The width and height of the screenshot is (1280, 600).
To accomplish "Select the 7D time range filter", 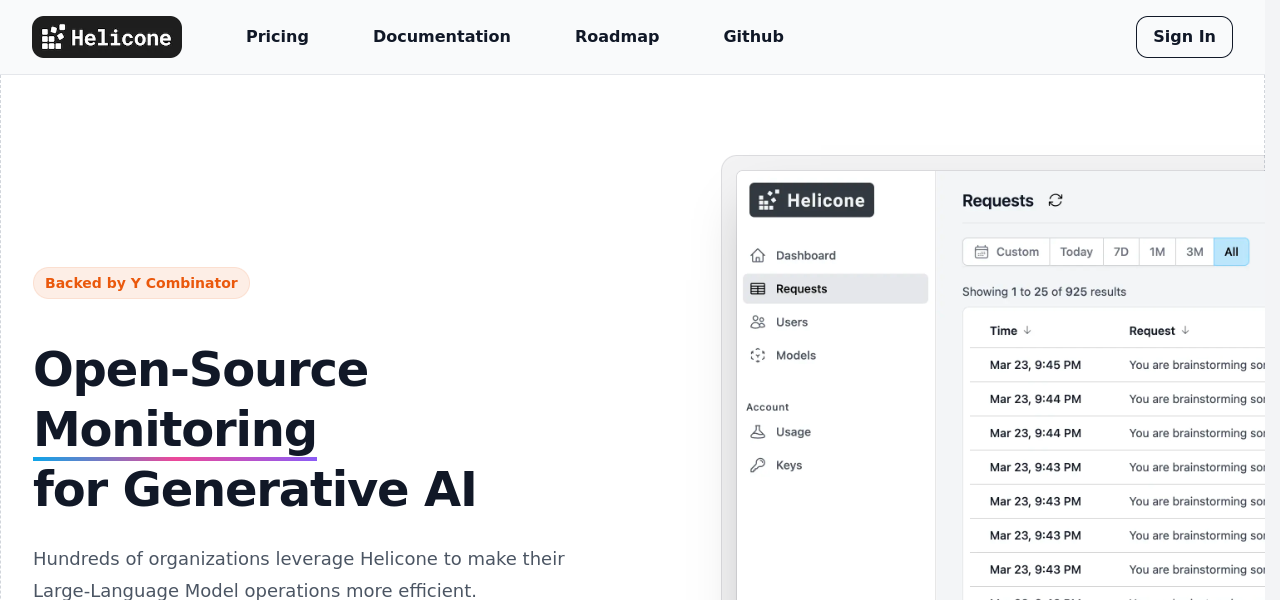I will coord(1121,252).
